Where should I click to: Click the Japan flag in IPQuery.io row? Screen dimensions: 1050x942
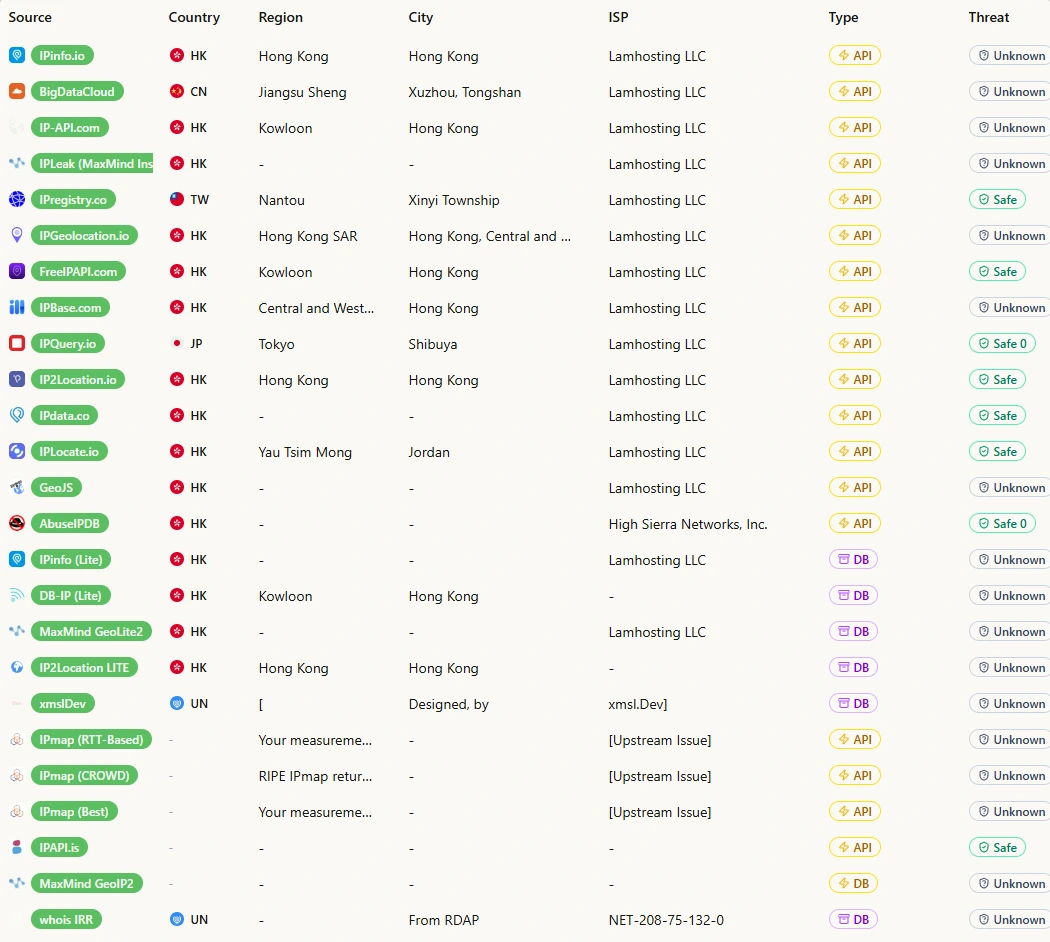point(177,343)
